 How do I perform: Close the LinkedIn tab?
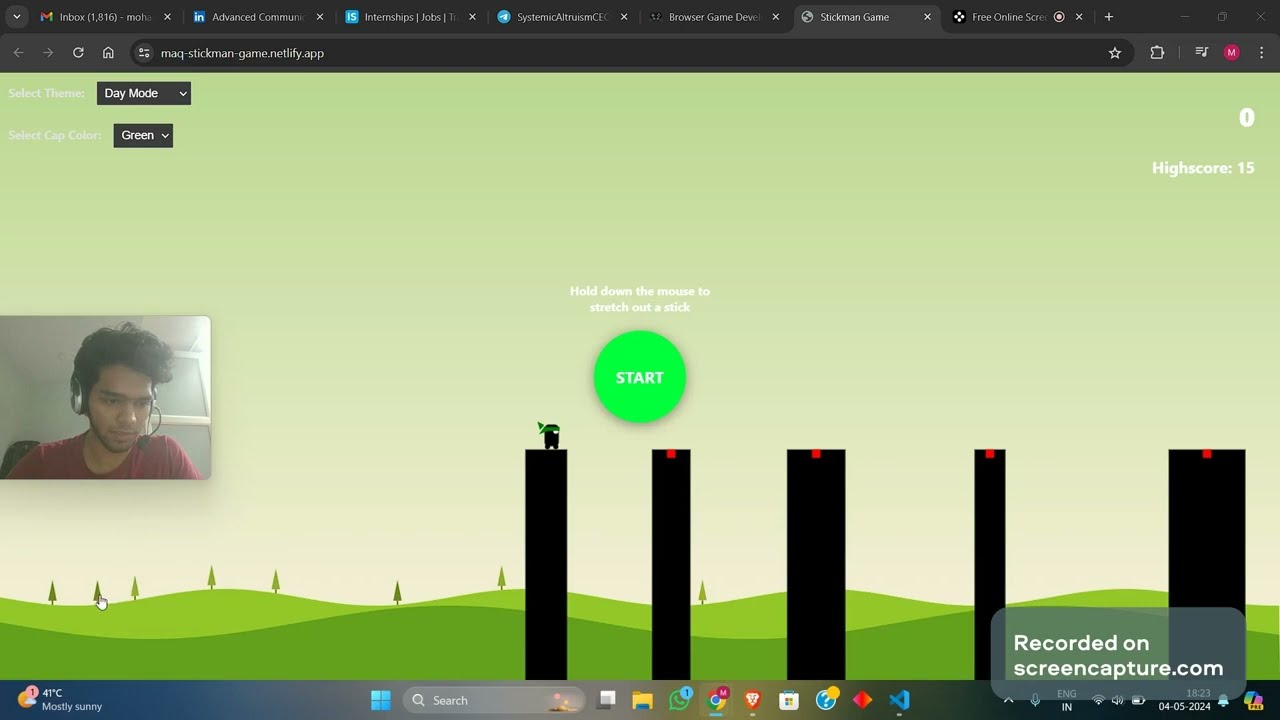[320, 17]
